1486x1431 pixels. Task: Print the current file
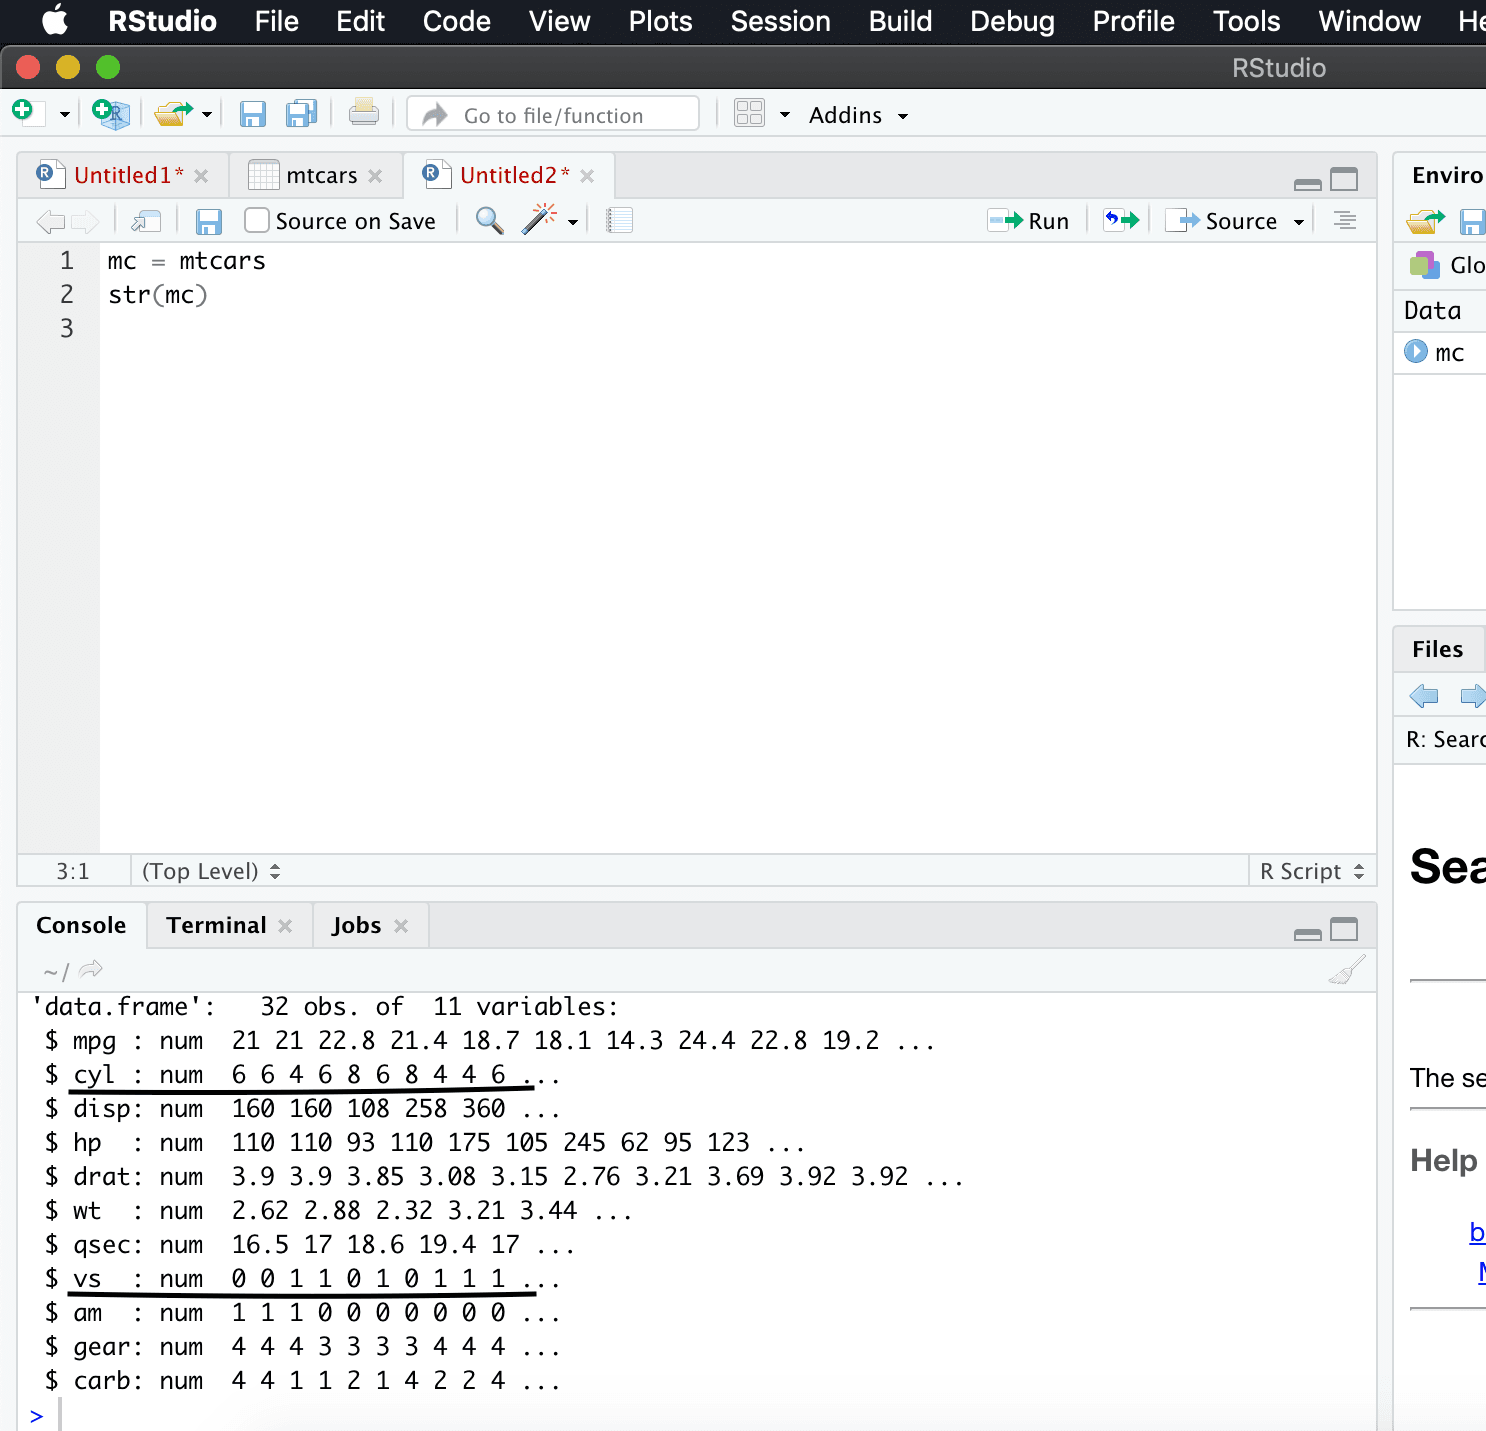point(364,113)
